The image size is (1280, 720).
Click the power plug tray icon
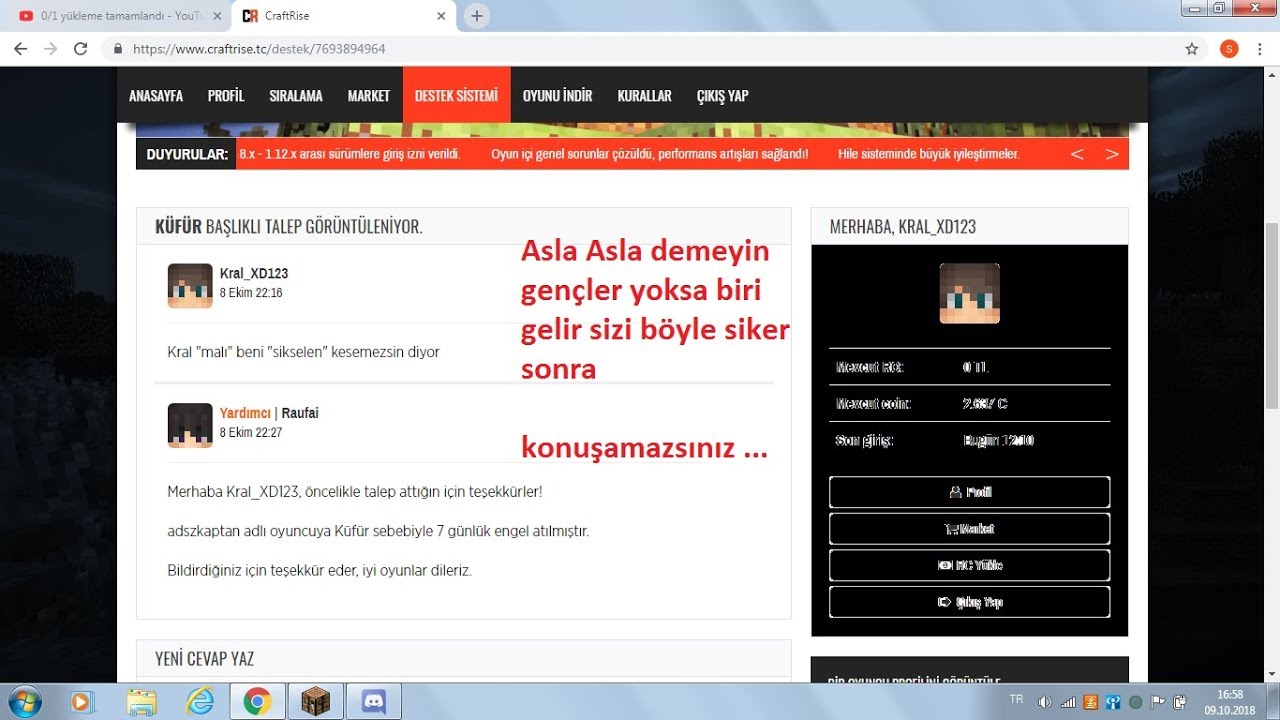[1180, 702]
